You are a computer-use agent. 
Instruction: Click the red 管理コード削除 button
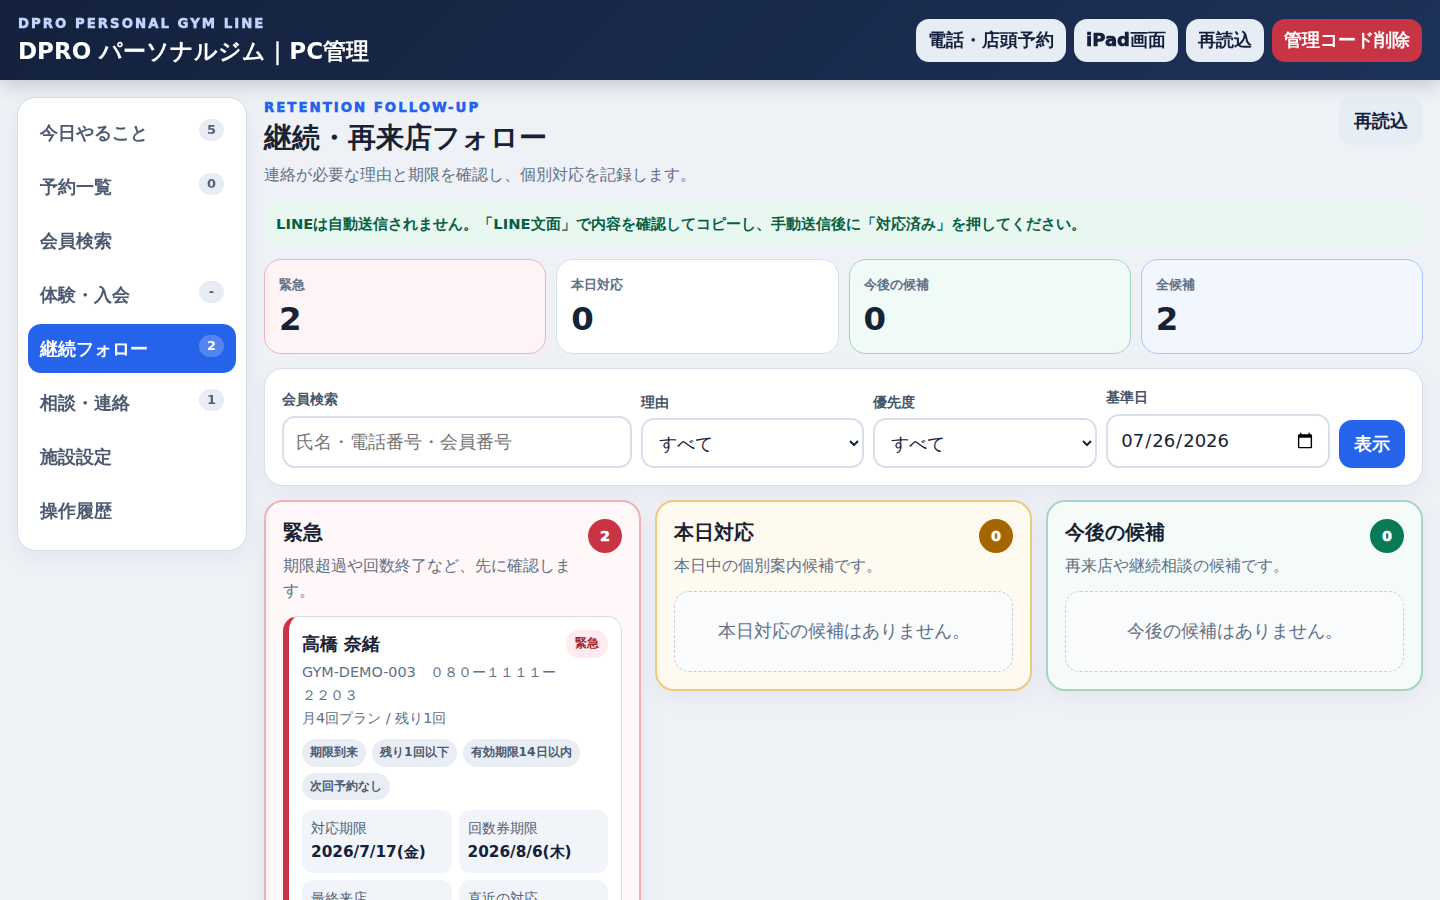pos(1347,40)
